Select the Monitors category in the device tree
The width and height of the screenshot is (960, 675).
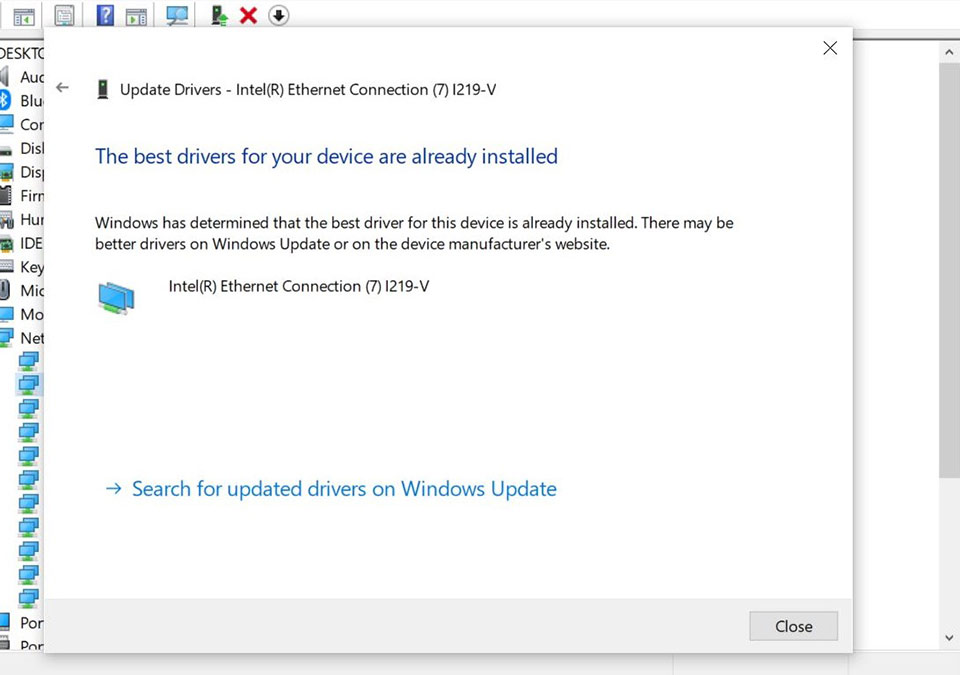(22, 314)
